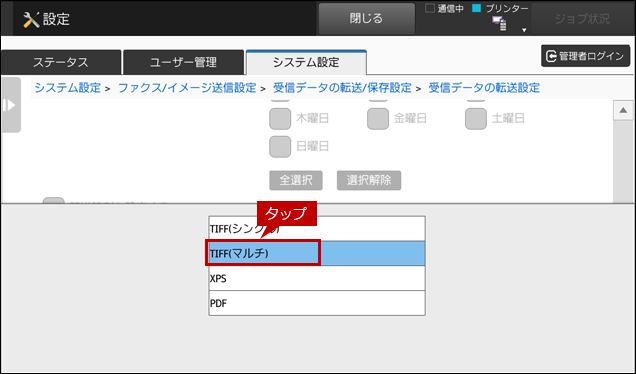Toggle the 金曜日 checkbox
Viewport: 636px width, 374px height.
click(x=378, y=118)
